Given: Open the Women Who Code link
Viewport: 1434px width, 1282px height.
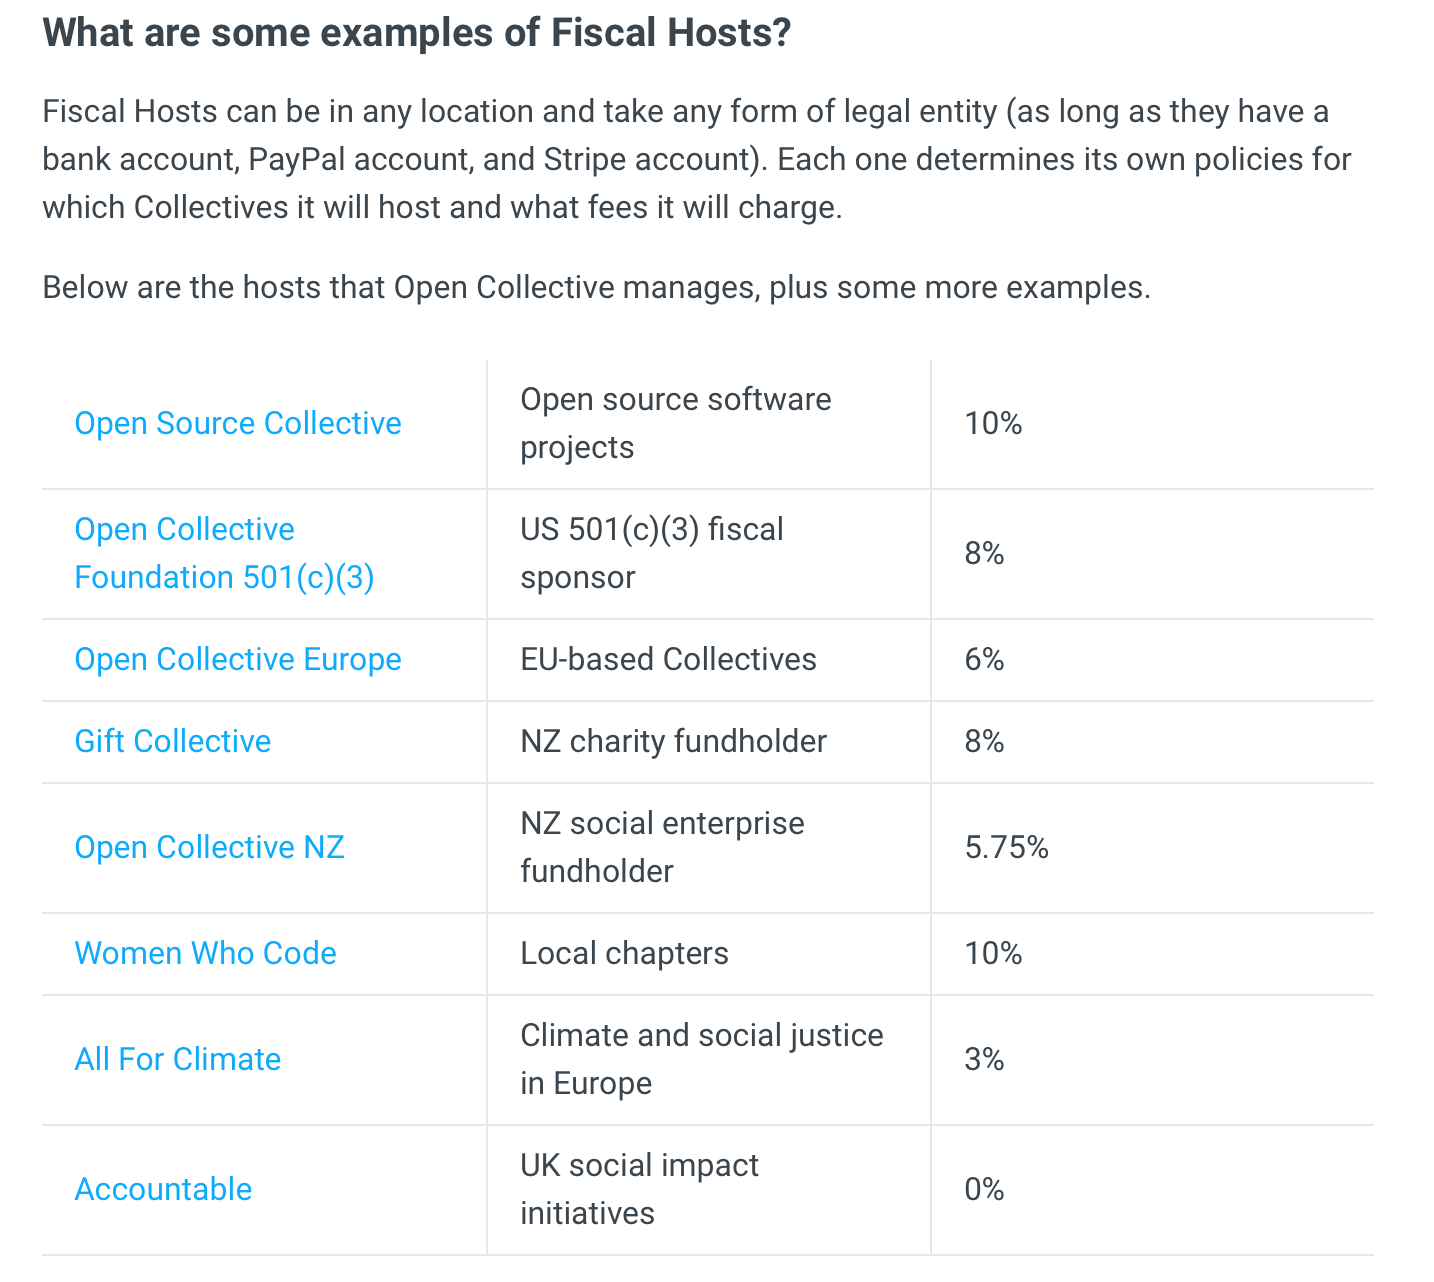Looking at the screenshot, I should [206, 953].
